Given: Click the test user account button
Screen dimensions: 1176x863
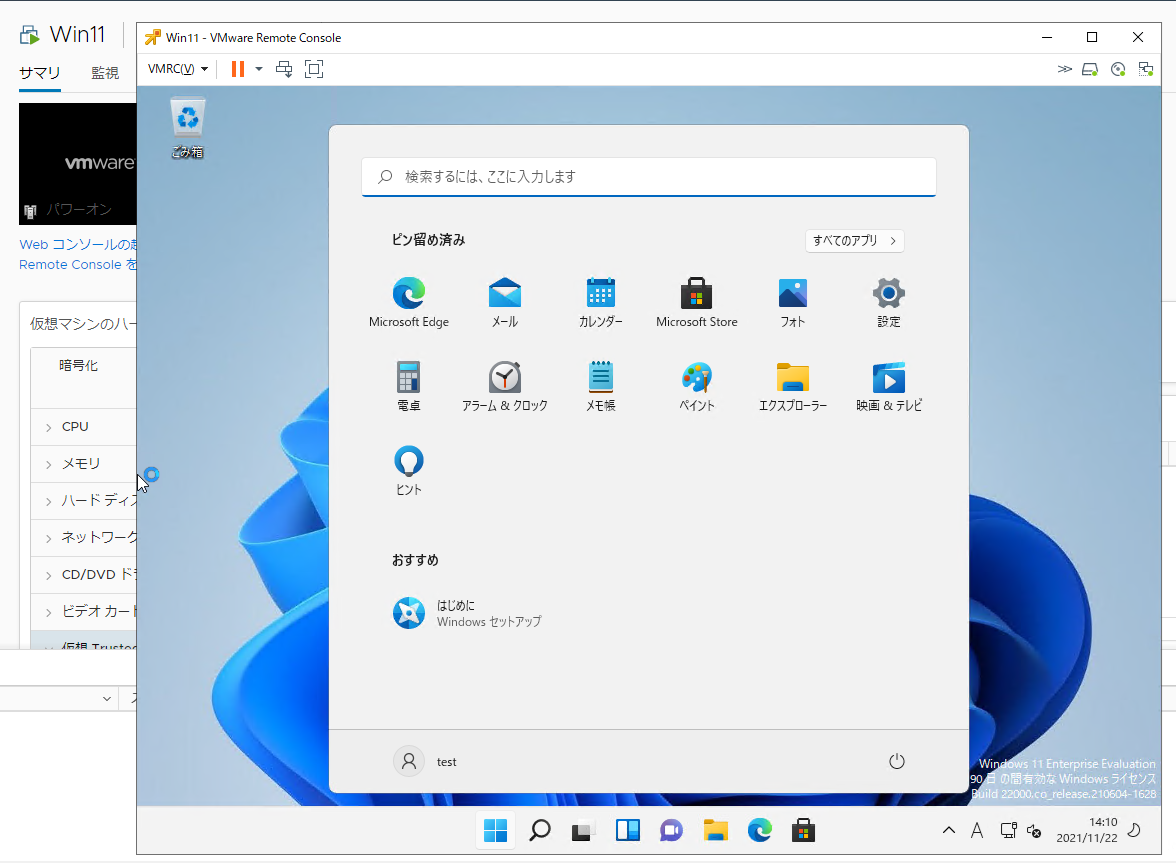Looking at the screenshot, I should tap(425, 762).
